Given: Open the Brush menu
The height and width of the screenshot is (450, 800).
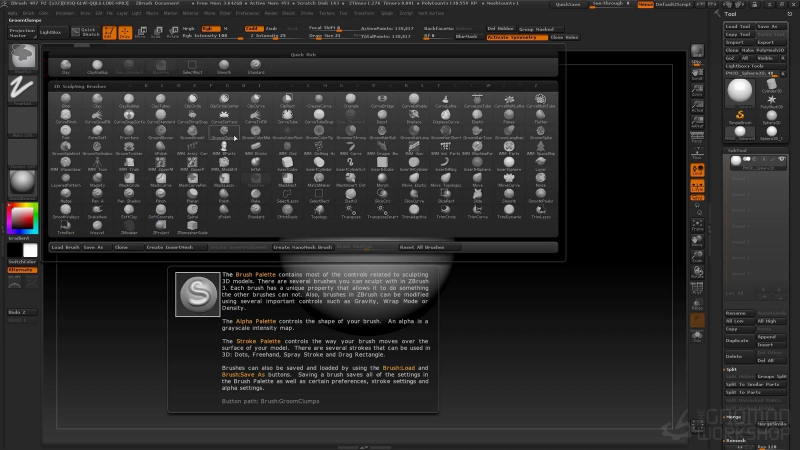Looking at the screenshot, I should pos(29,13).
